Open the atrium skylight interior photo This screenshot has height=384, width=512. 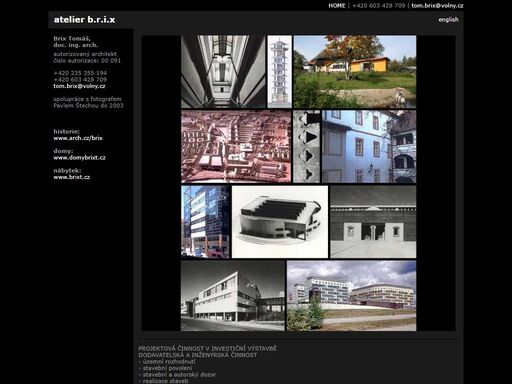223,72
